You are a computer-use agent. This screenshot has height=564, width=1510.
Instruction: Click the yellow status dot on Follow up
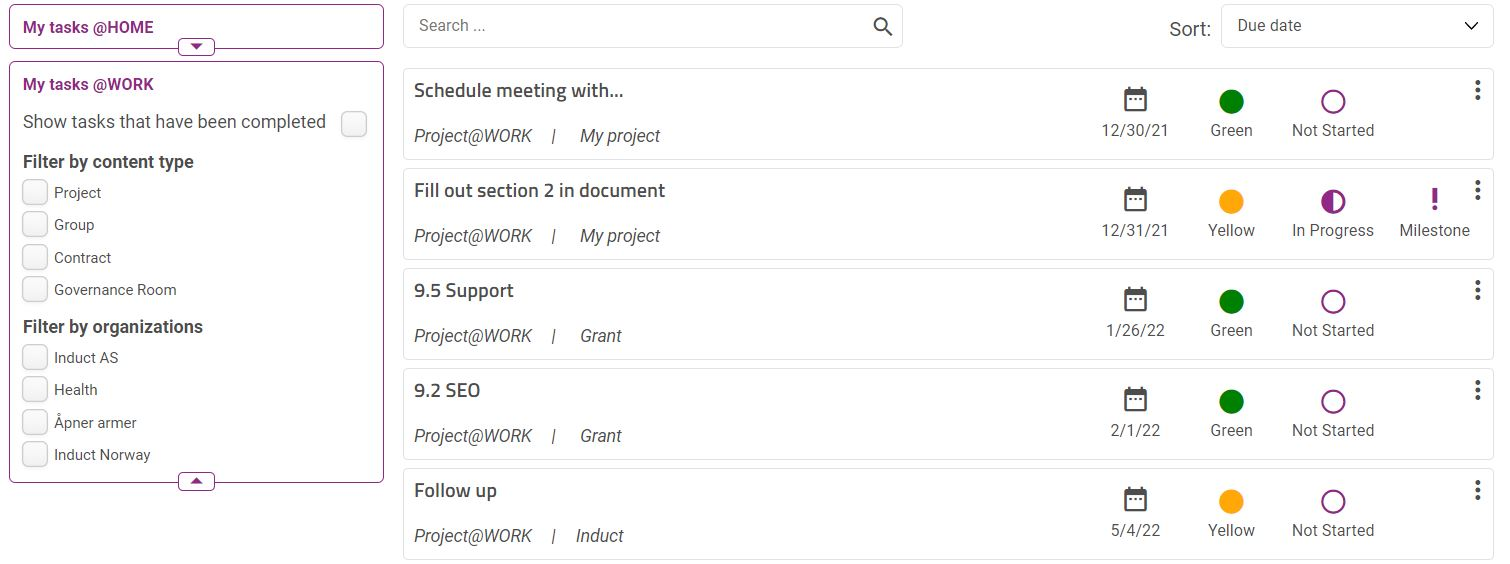coord(1231,502)
